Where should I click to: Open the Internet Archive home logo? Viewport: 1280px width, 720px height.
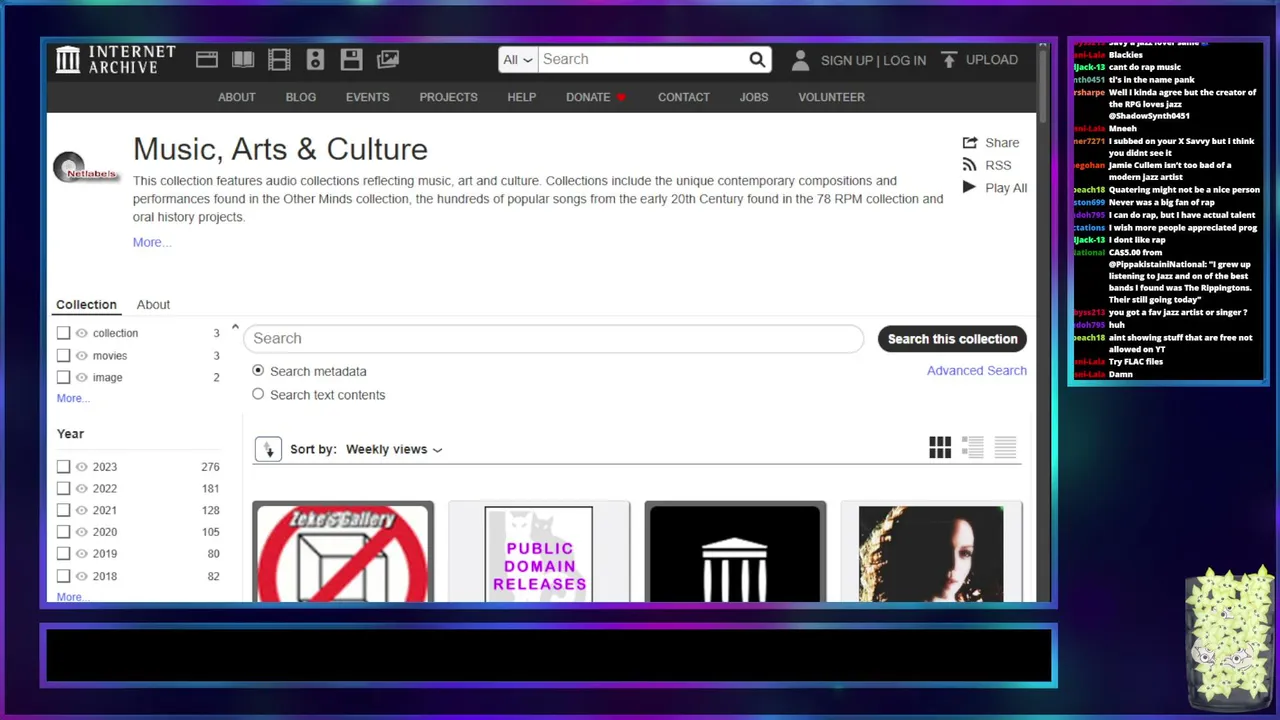pyautogui.click(x=116, y=59)
